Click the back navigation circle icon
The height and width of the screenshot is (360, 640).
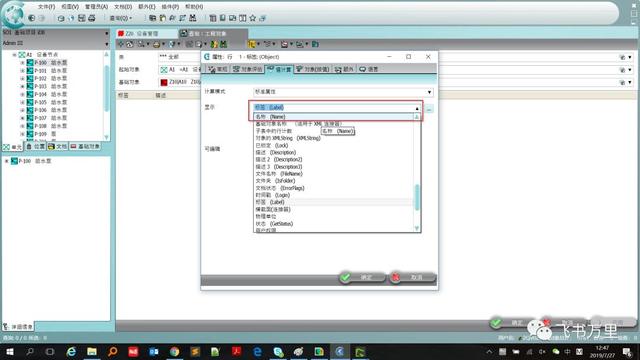(x=32, y=18)
